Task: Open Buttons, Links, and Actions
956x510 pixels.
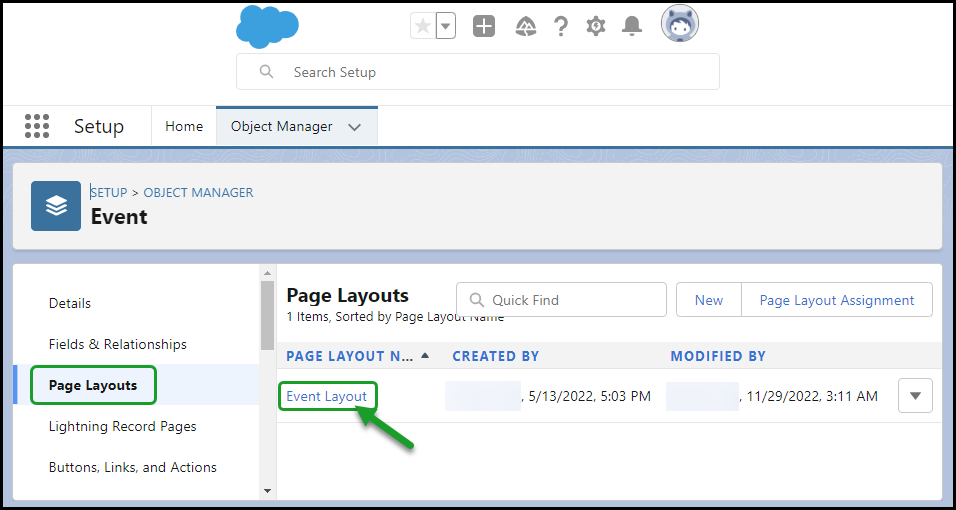Action: 133,467
